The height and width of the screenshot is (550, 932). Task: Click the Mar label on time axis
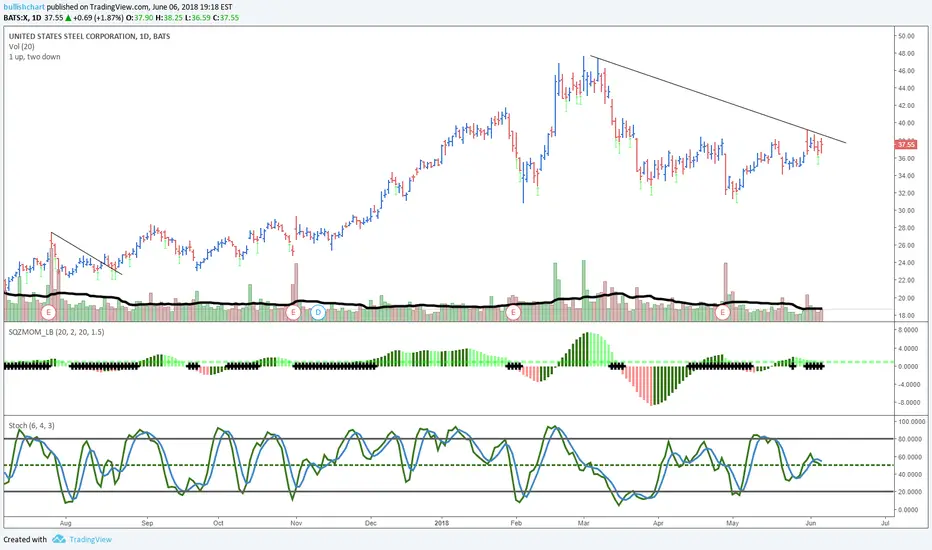583,523
